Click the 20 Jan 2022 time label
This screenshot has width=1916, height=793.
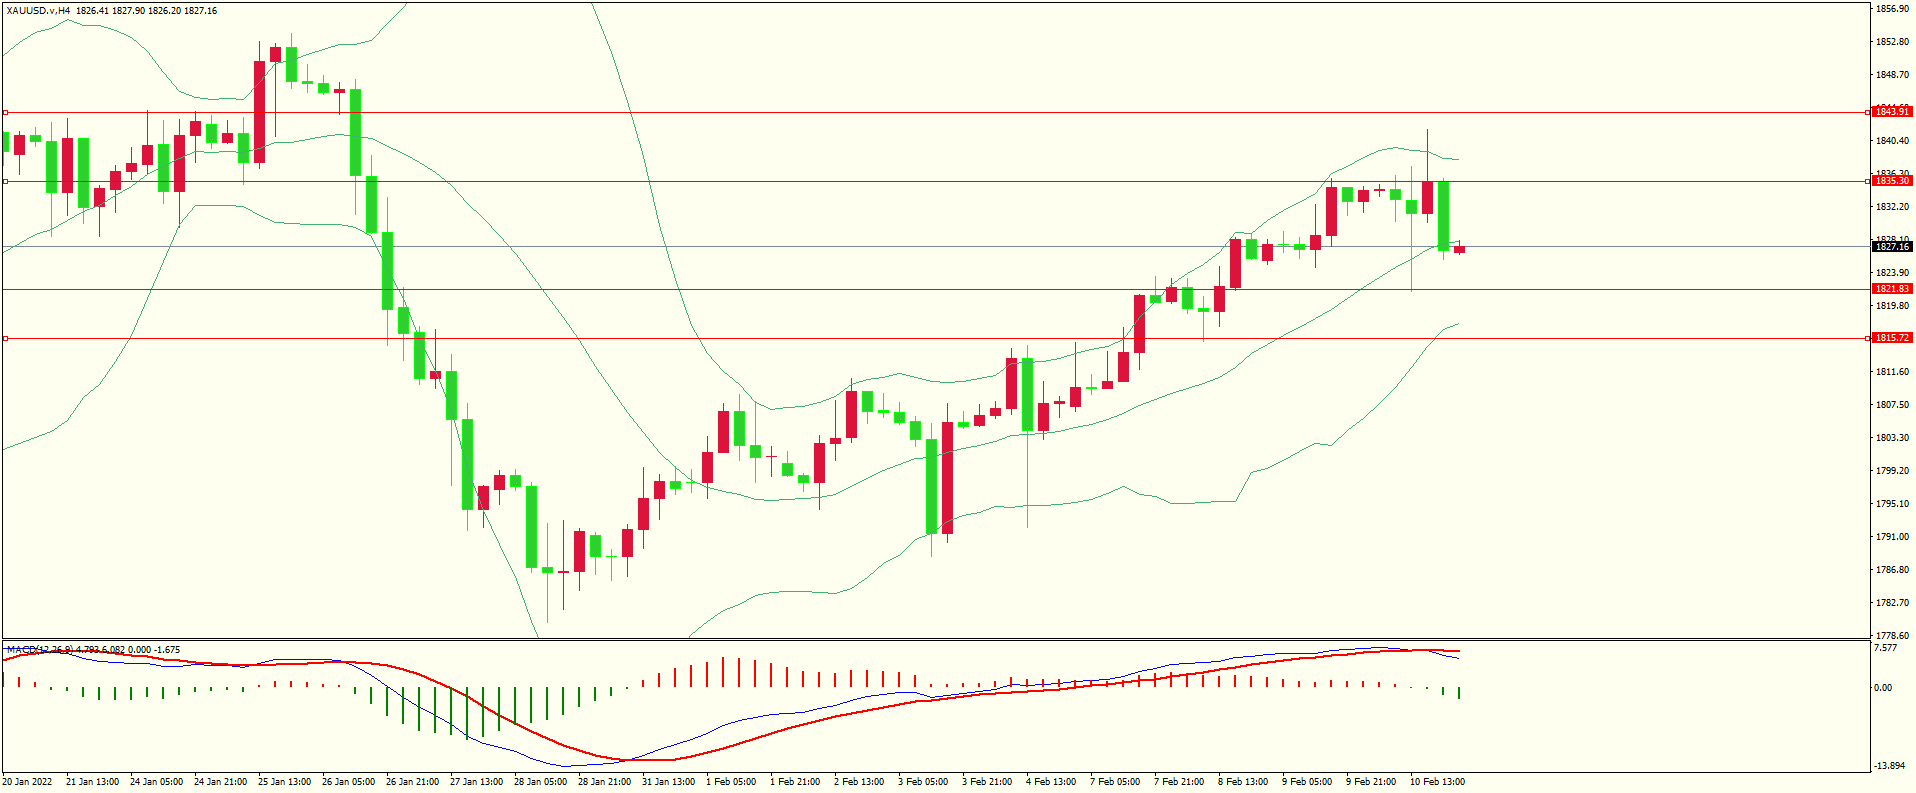[27, 782]
